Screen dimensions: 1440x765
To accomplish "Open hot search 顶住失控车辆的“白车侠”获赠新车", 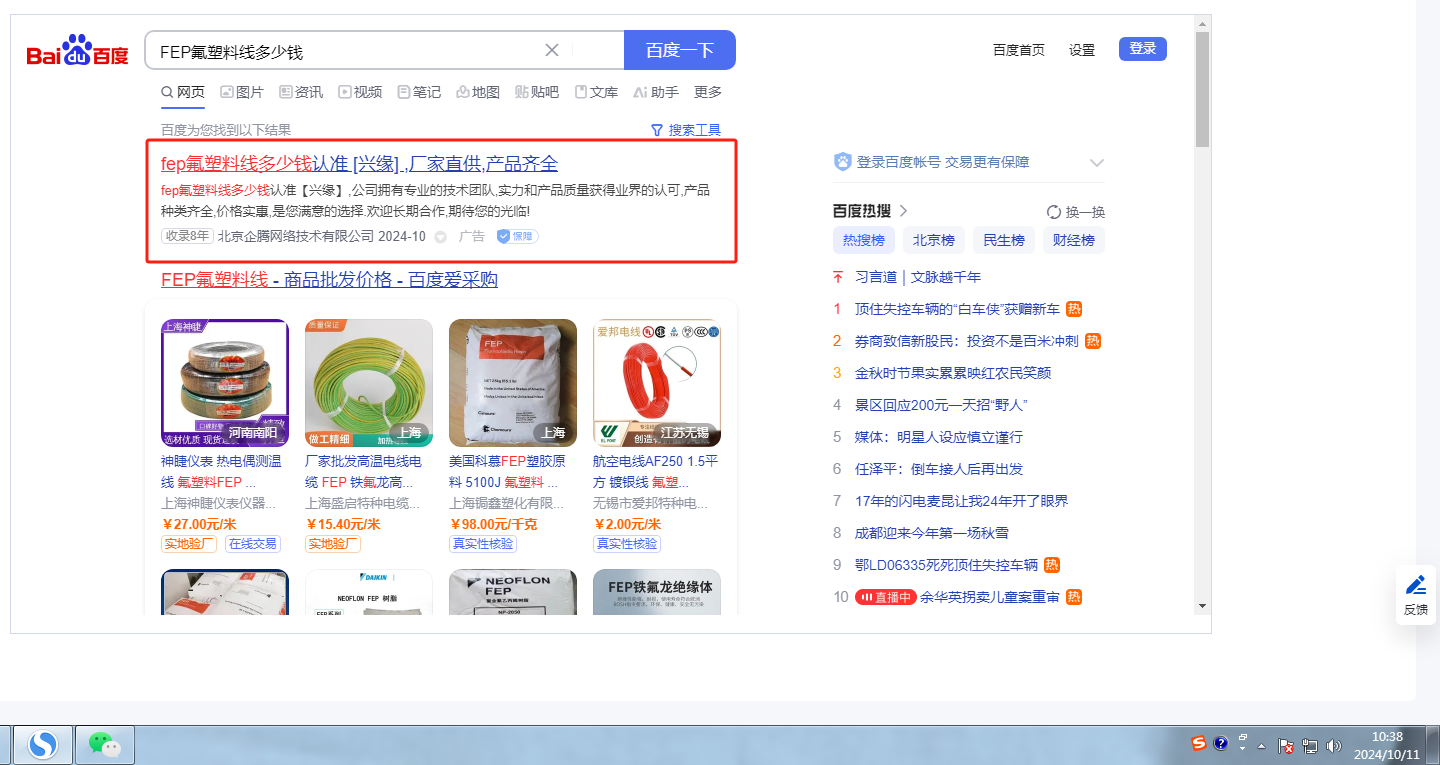I will 957,309.
